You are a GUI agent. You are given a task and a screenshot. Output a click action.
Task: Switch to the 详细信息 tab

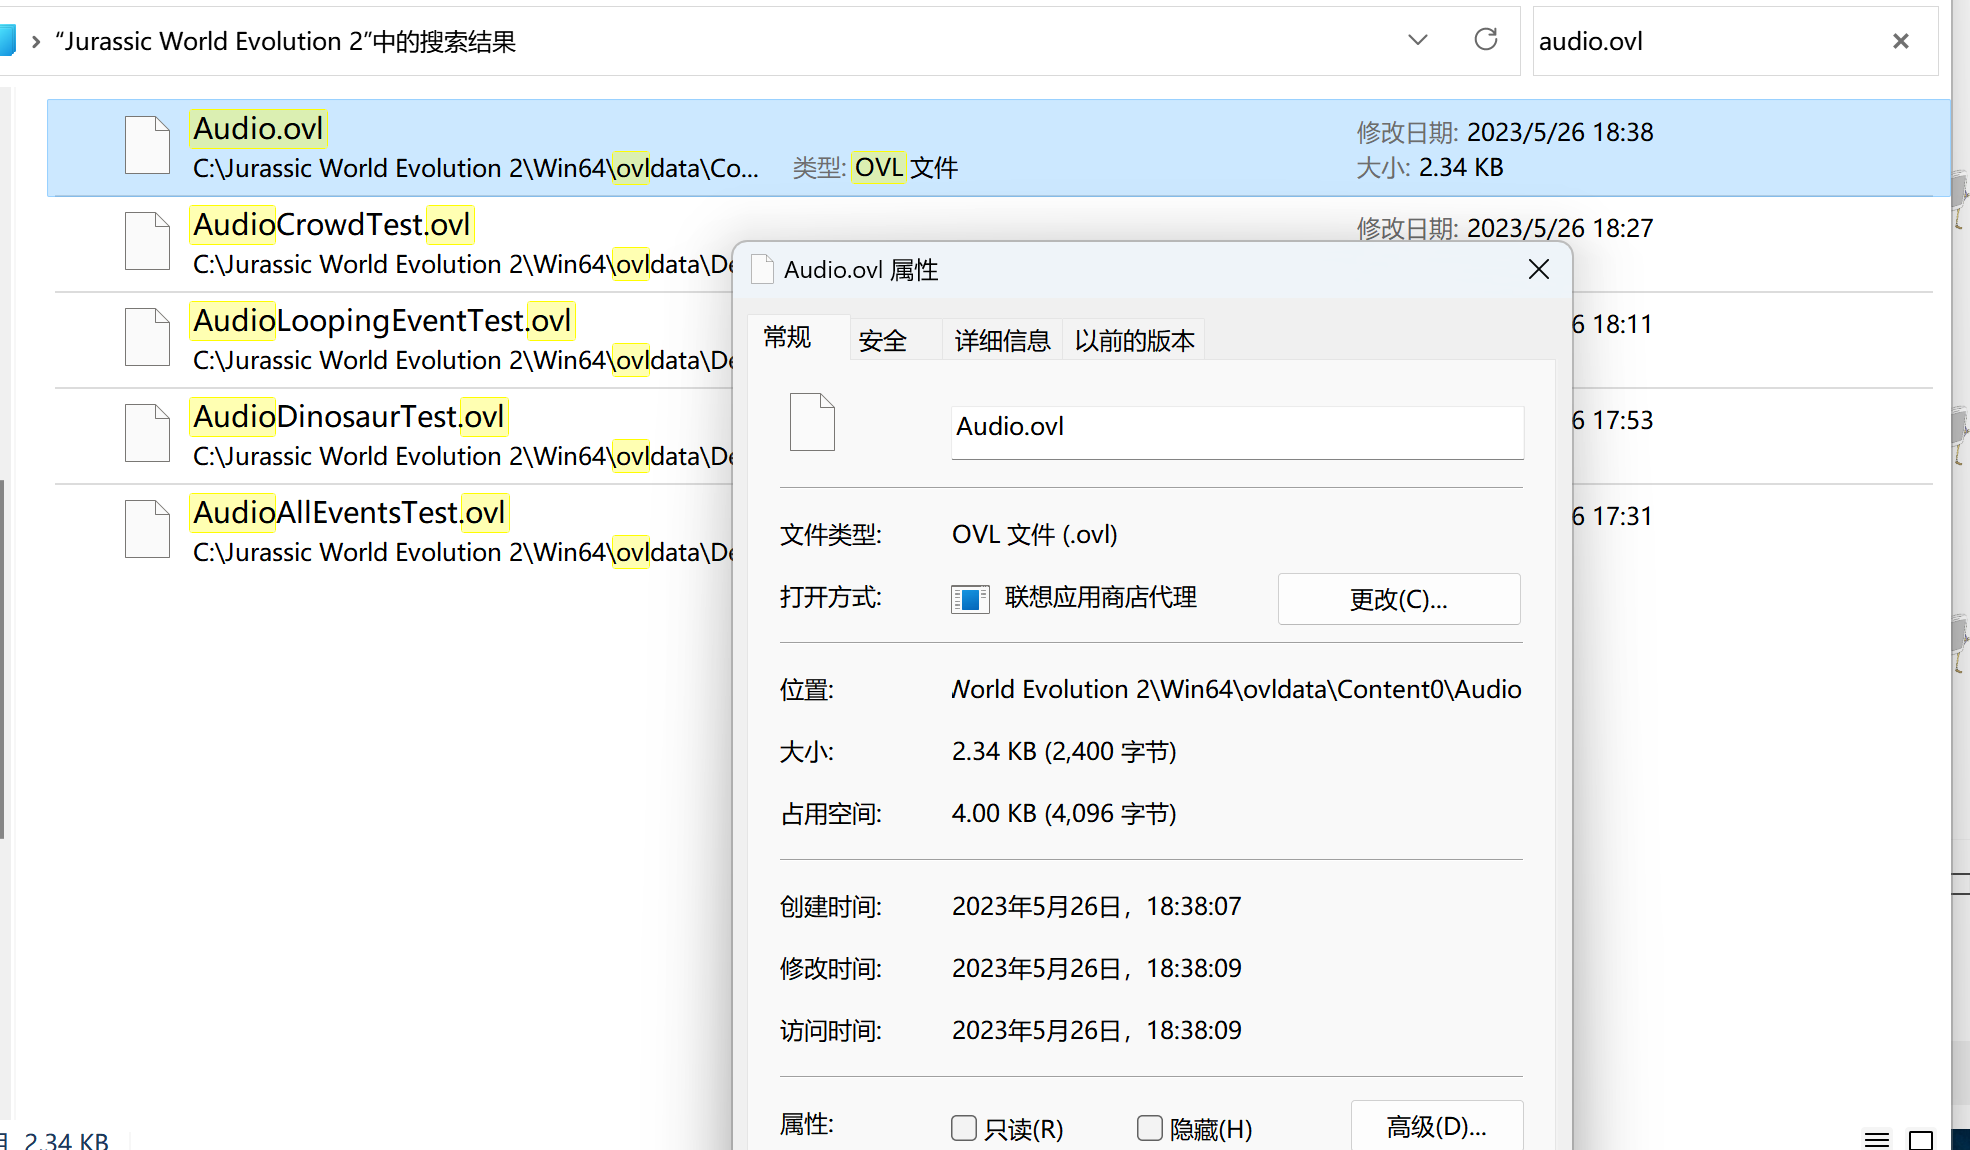click(x=1002, y=341)
